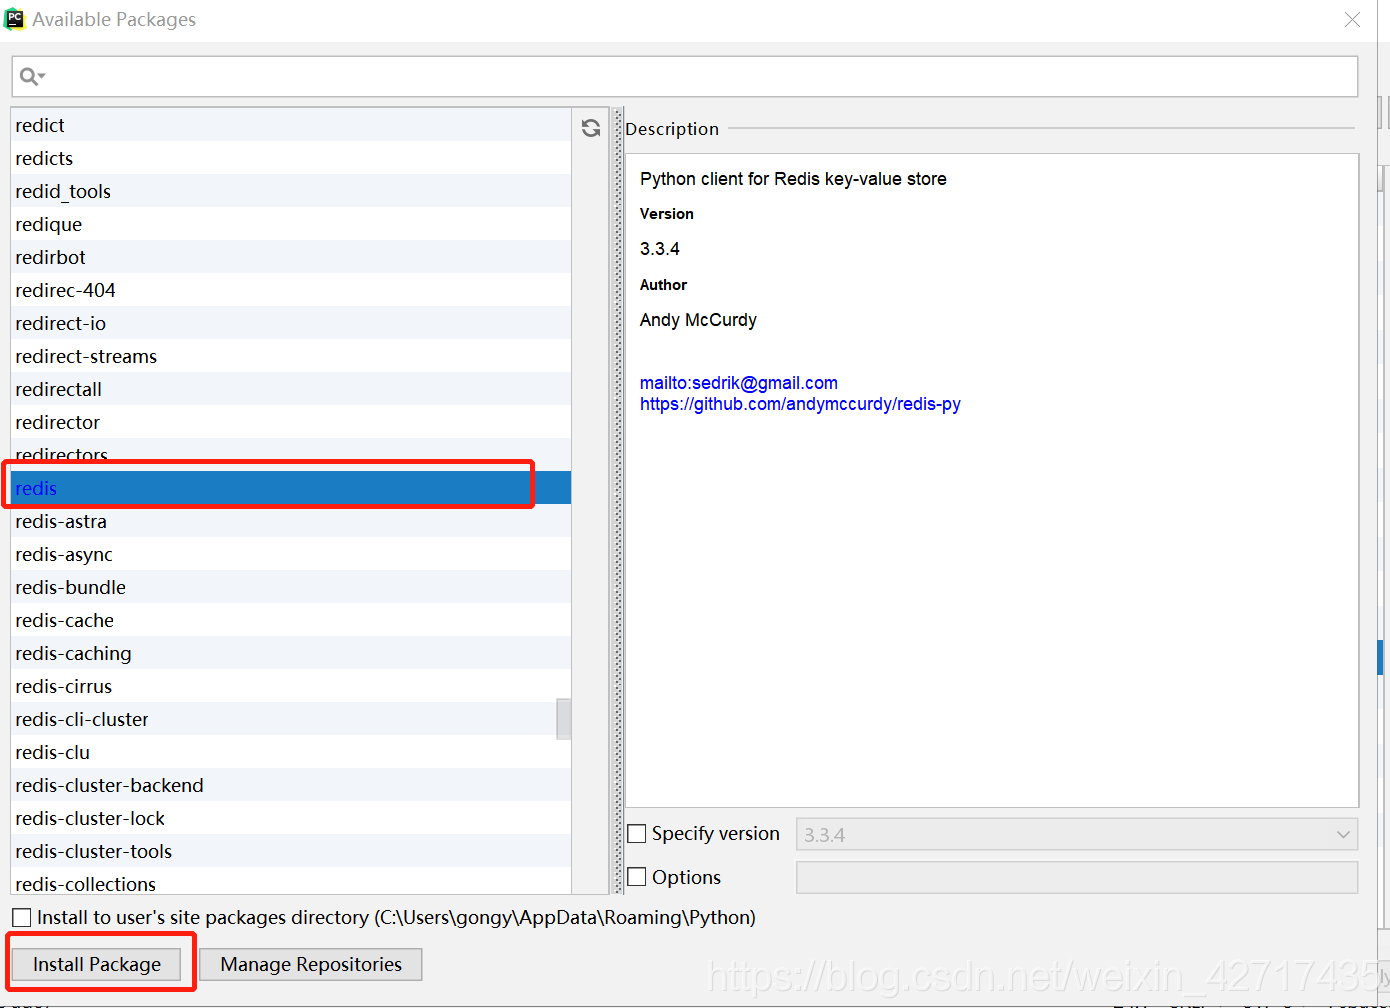This screenshot has height=1008, width=1390.
Task: Select the redict package
Action: [291, 125]
